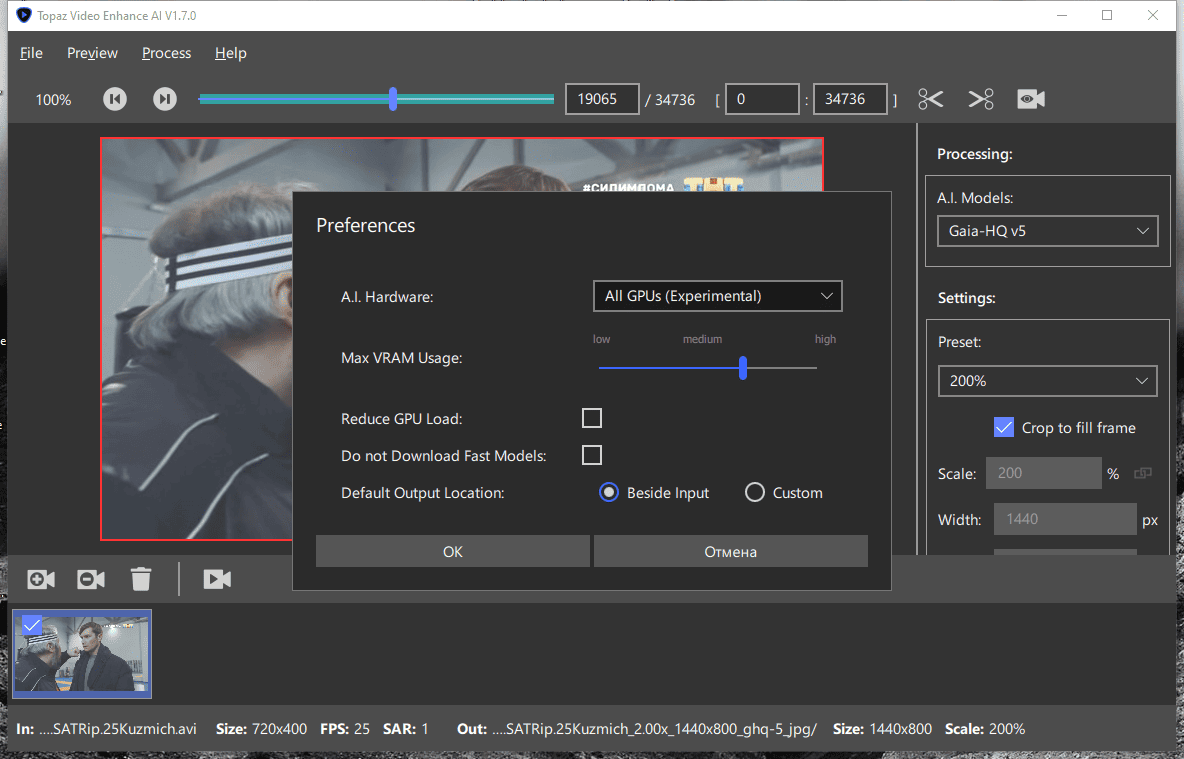The width and height of the screenshot is (1184, 759).
Task: Click the trash delete icon
Action: click(140, 579)
